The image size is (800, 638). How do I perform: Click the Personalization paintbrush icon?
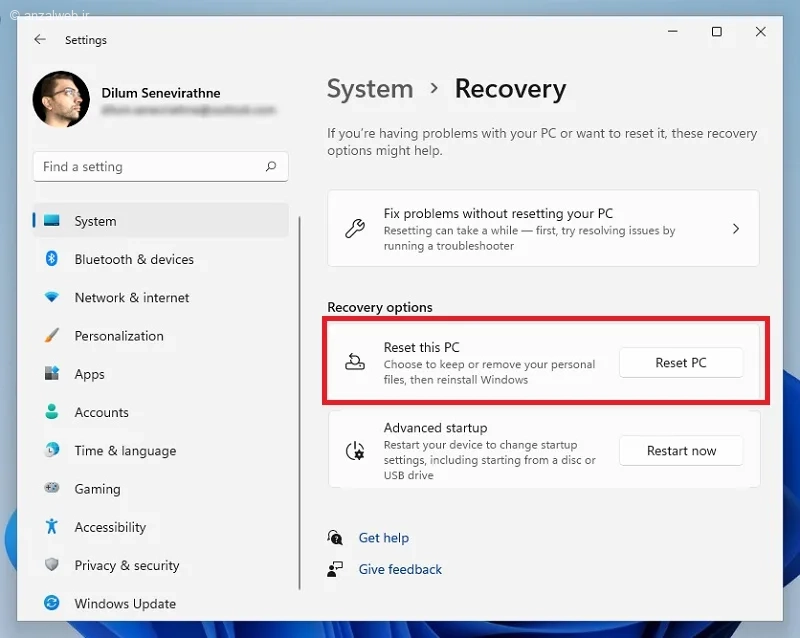(x=52, y=335)
